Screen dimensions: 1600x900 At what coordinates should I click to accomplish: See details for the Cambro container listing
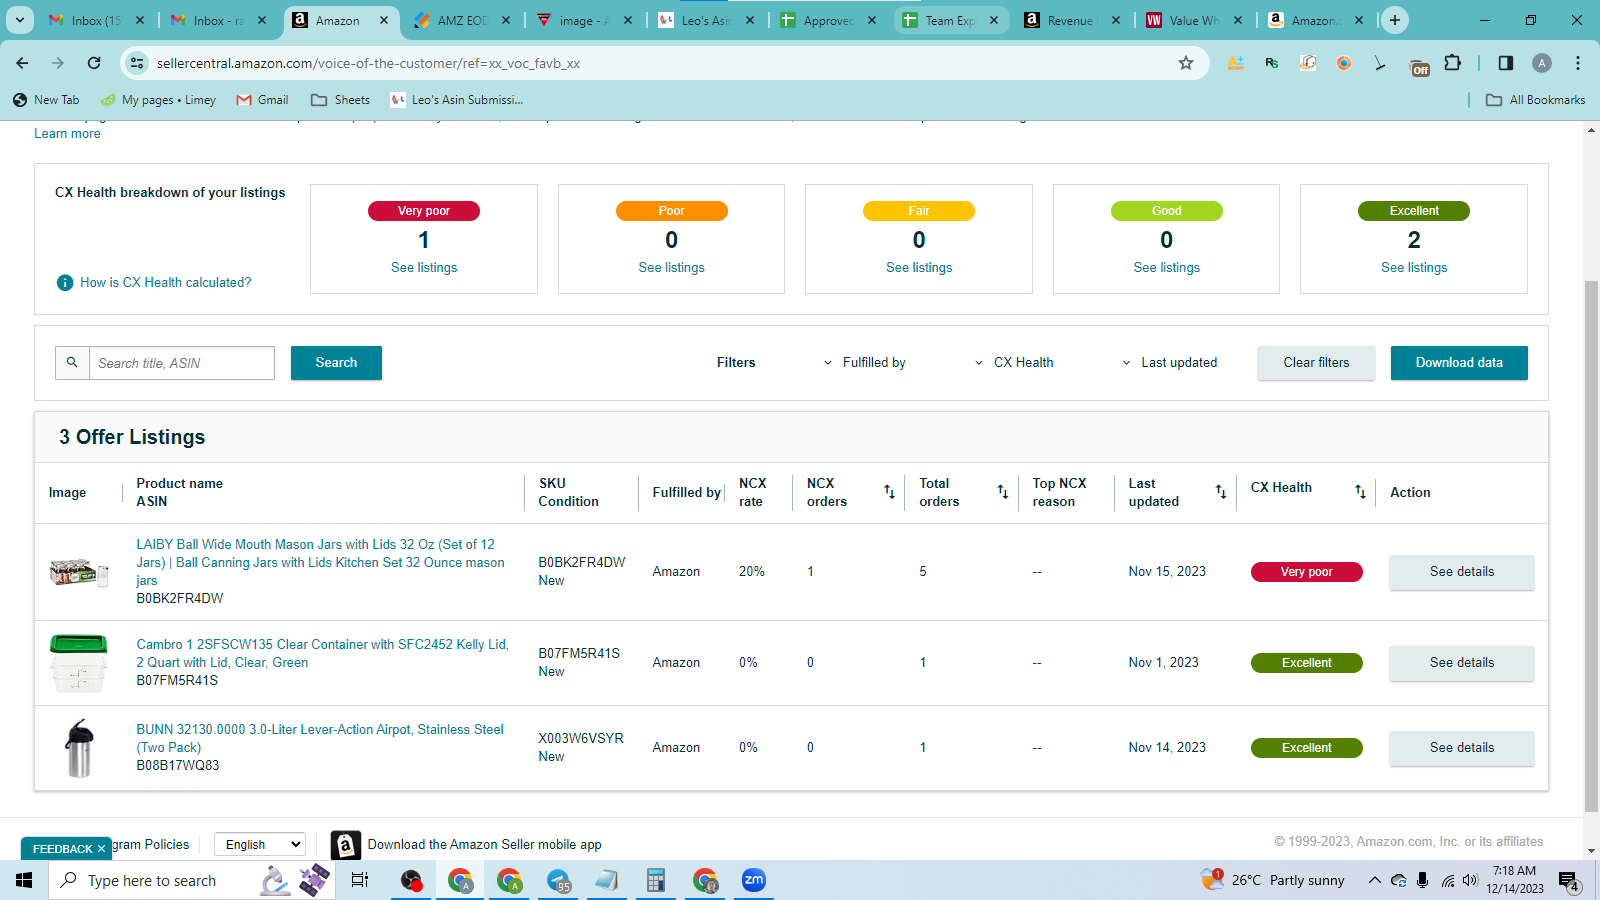coord(1461,663)
